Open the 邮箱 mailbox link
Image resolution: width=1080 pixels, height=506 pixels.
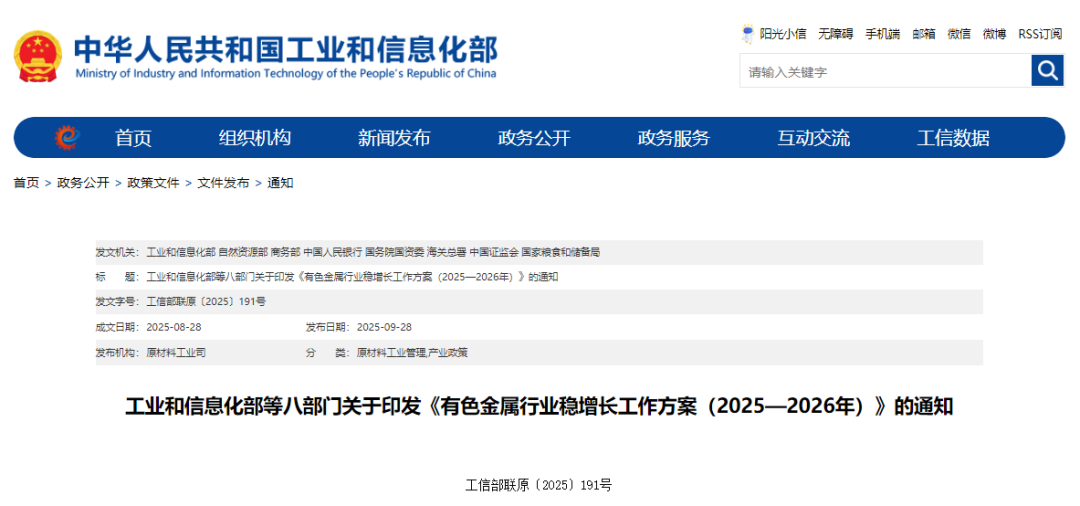(924, 34)
